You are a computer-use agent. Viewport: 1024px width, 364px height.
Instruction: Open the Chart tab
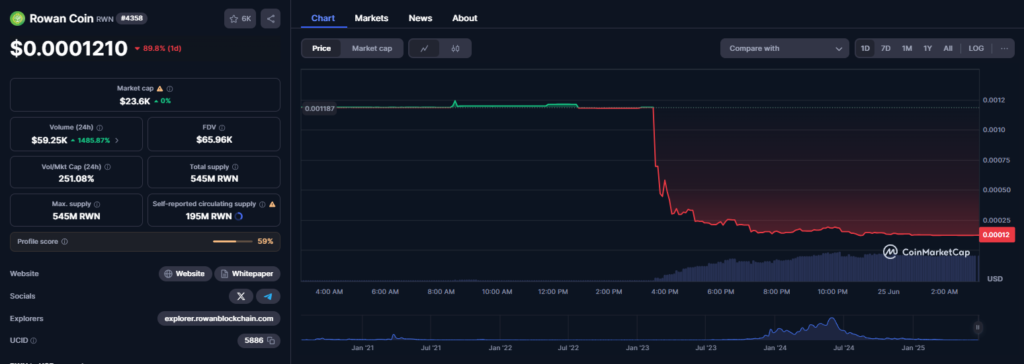click(323, 18)
